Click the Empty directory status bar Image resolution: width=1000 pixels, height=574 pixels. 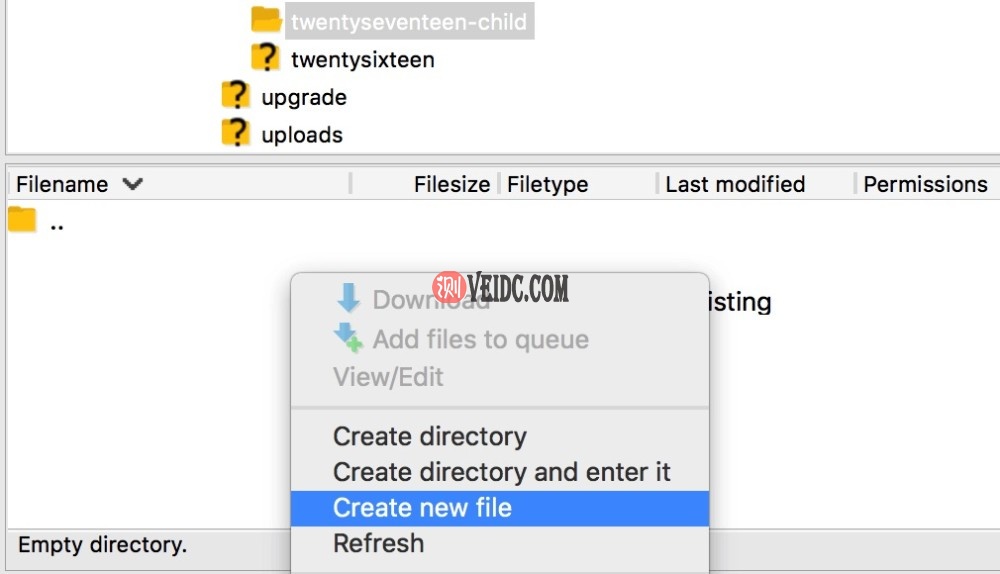pos(102,545)
